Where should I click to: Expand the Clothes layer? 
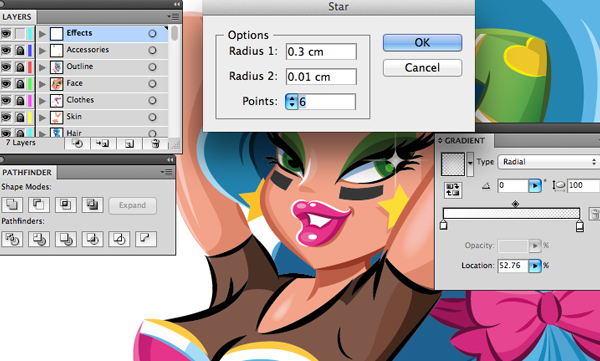coord(42,100)
